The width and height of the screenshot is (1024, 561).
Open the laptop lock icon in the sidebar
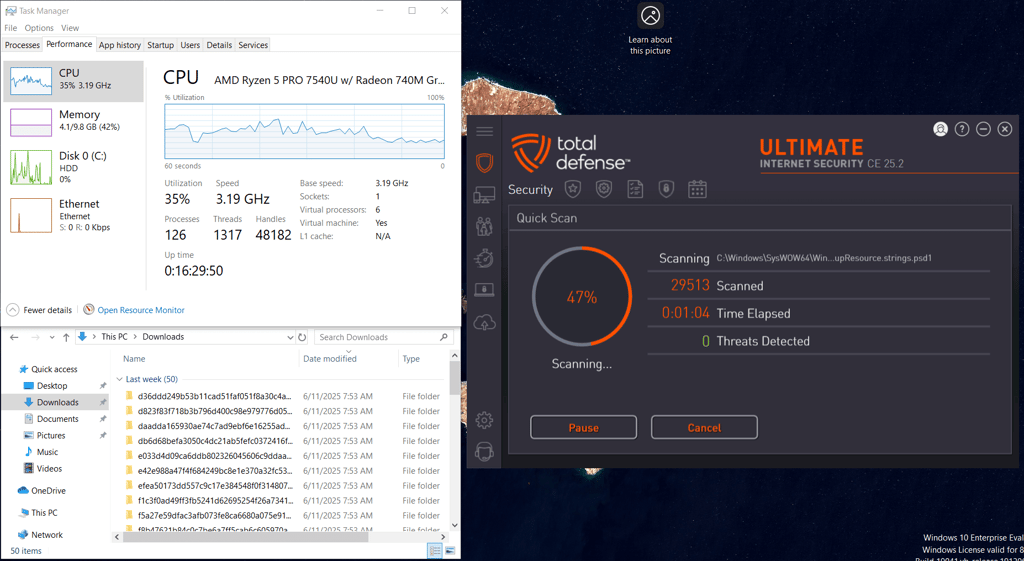click(484, 289)
